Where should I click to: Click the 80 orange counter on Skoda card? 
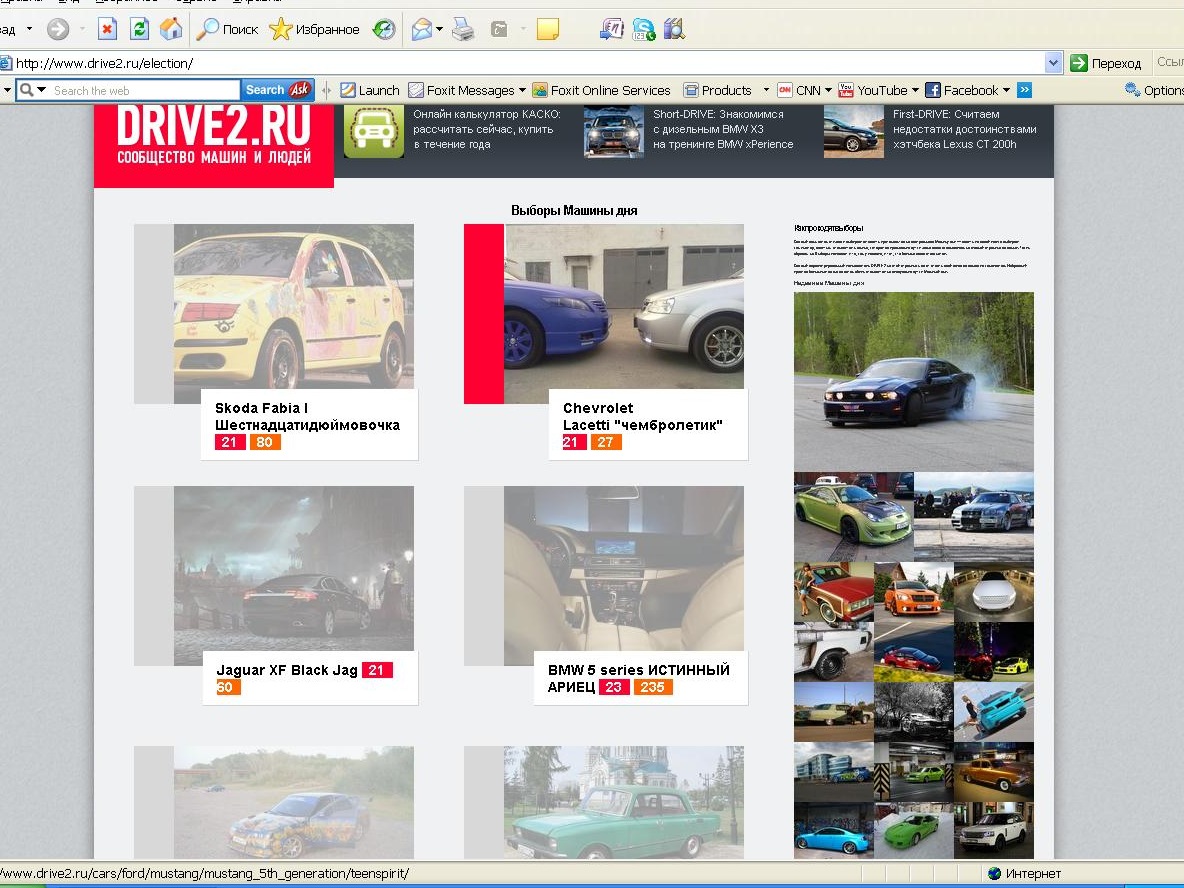(x=264, y=442)
